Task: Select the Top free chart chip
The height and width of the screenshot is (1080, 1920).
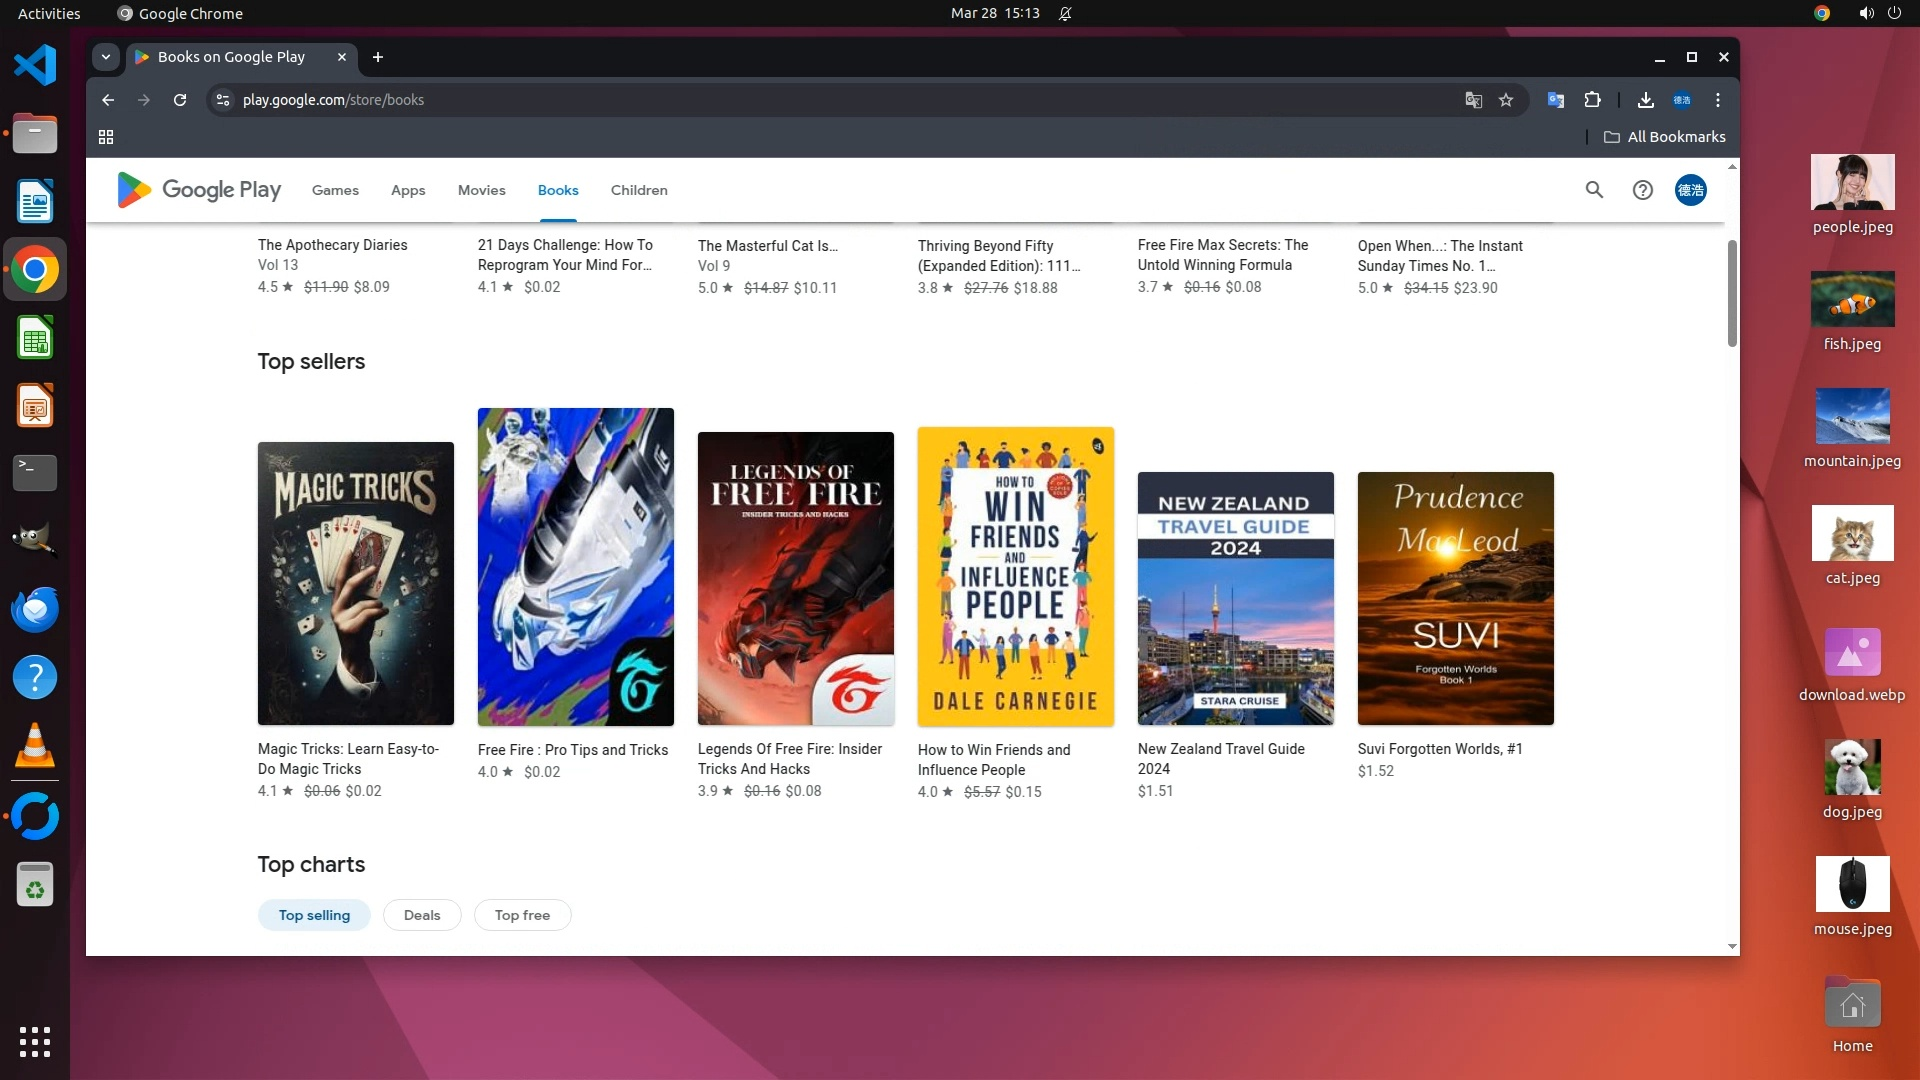Action: tap(522, 915)
